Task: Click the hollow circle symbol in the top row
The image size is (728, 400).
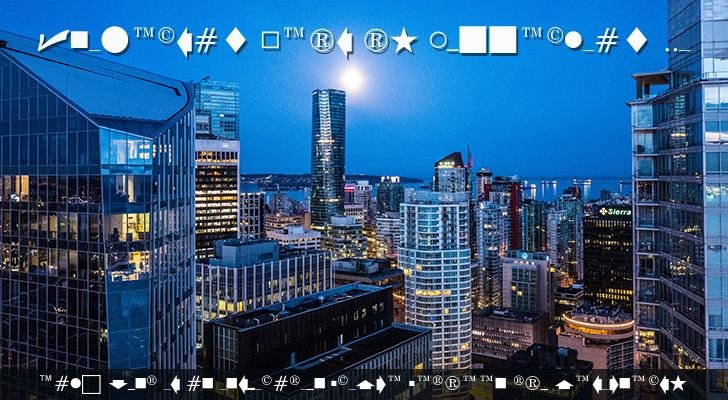Action: click(439, 41)
